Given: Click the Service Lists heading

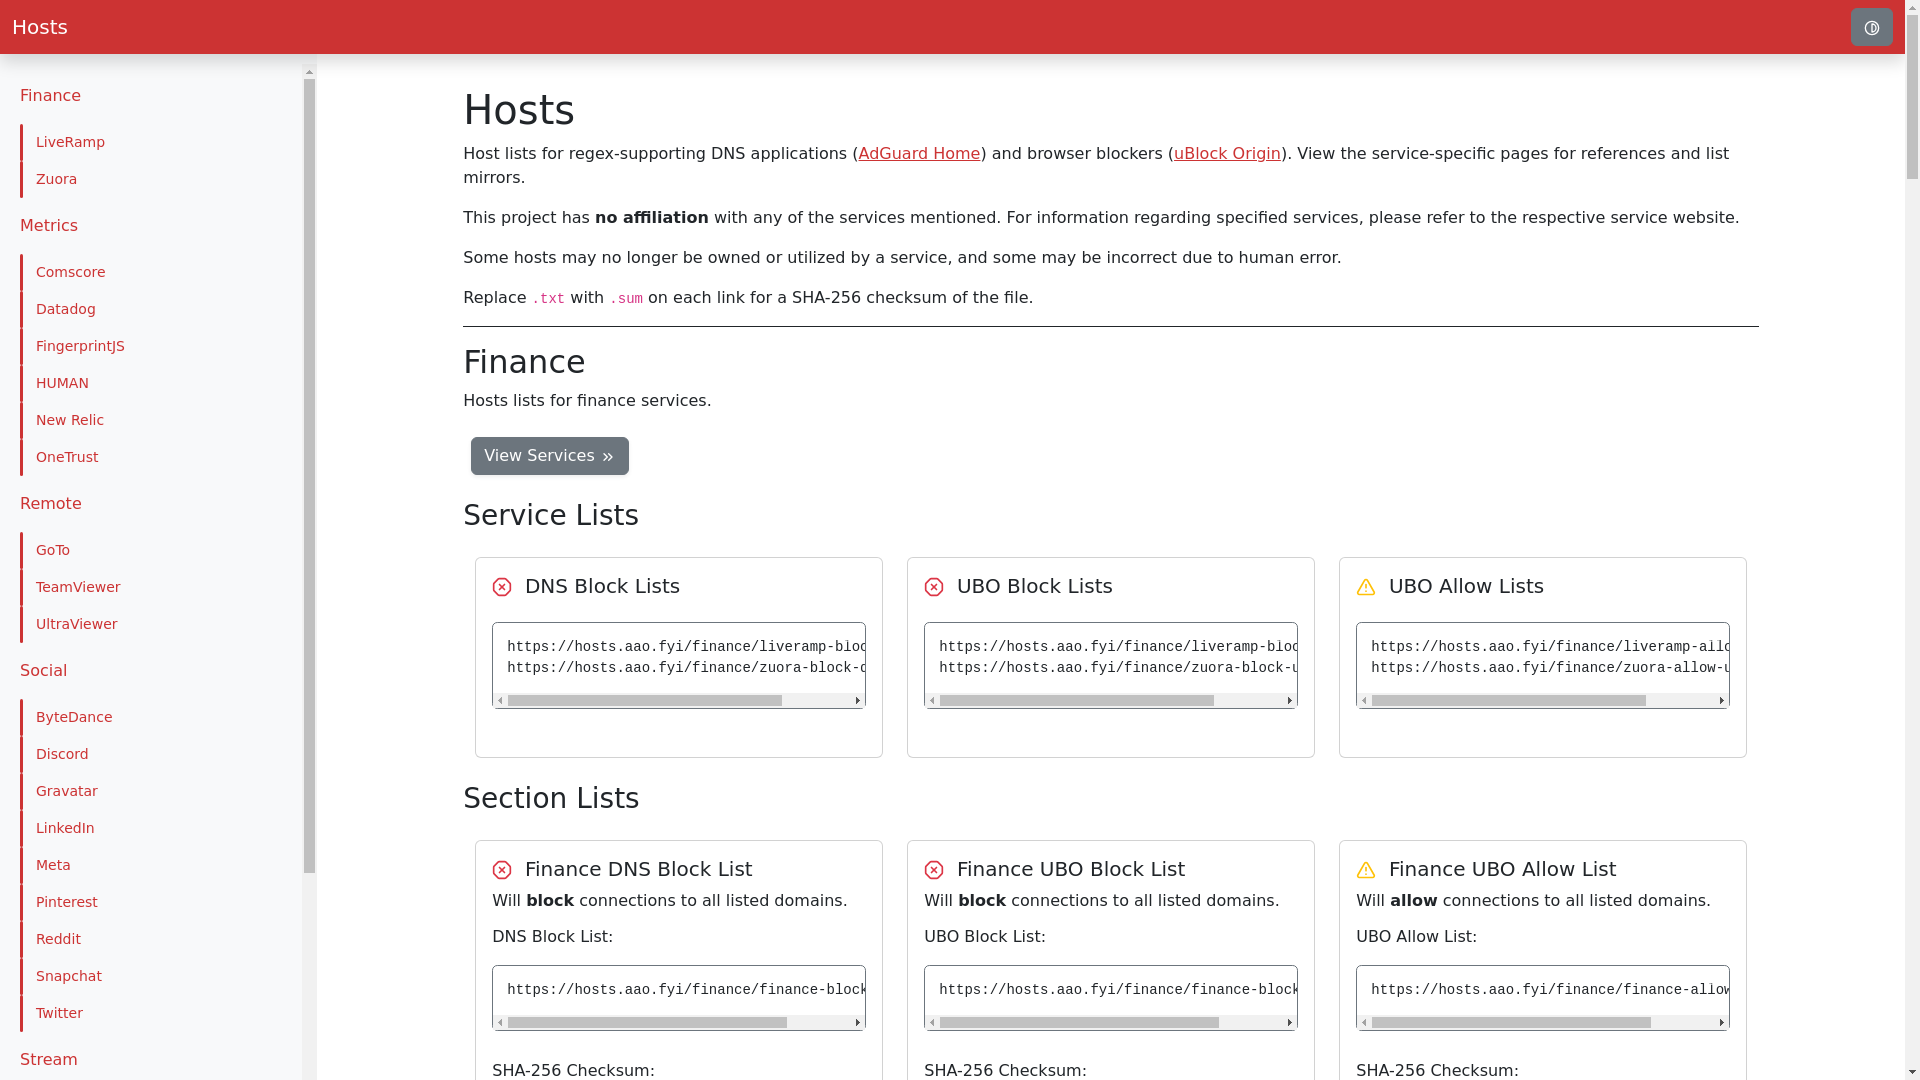Looking at the screenshot, I should pyautogui.click(x=551, y=516).
